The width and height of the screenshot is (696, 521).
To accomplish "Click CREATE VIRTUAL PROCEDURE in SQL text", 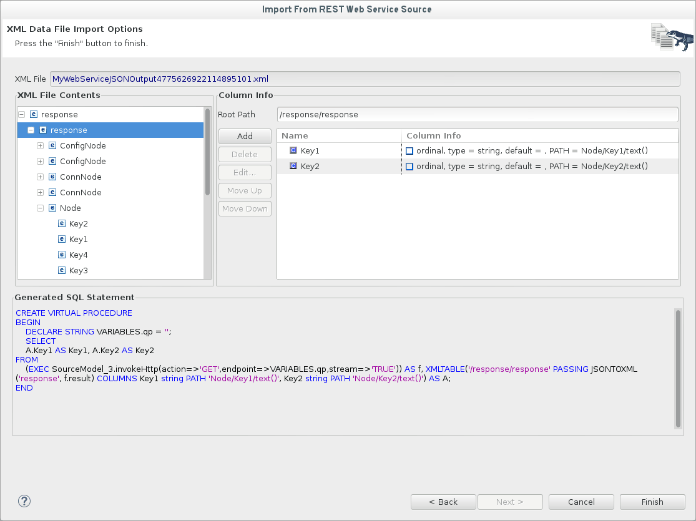I will (74, 313).
